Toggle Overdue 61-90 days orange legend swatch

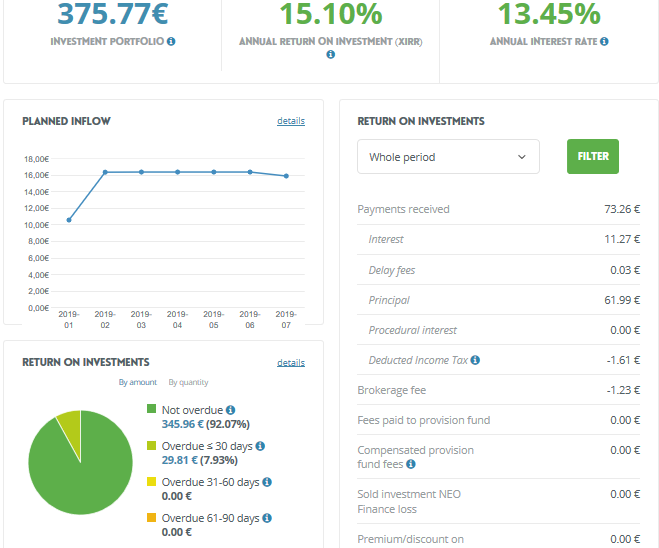click(x=152, y=518)
